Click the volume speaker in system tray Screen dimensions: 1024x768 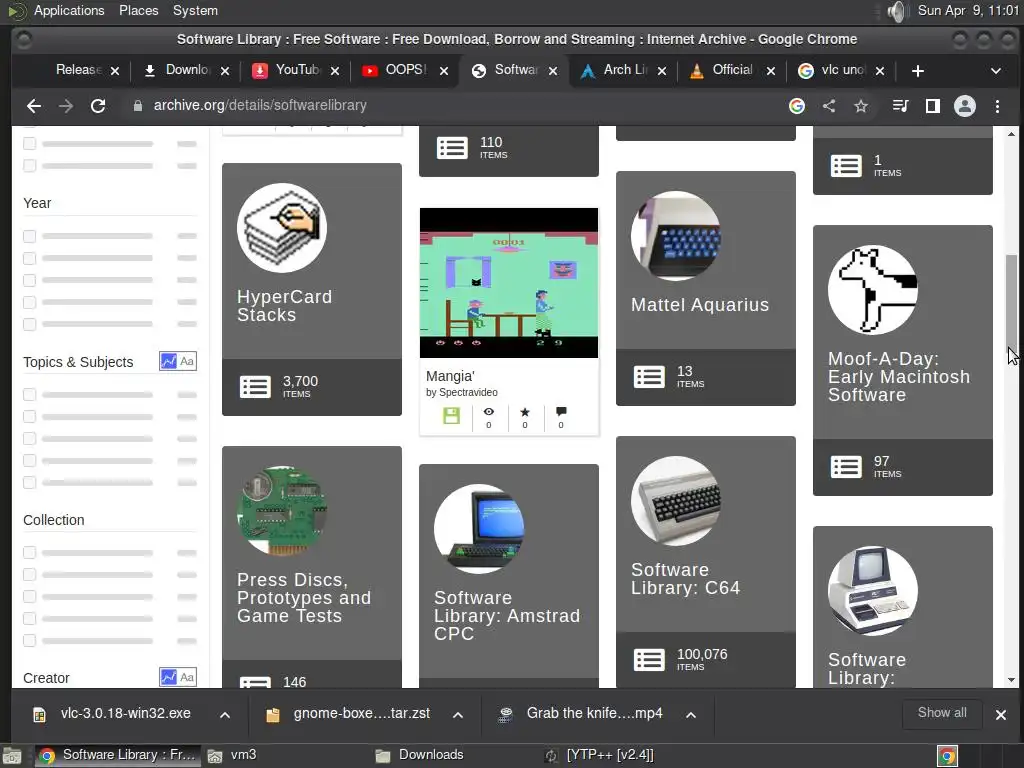tap(898, 11)
